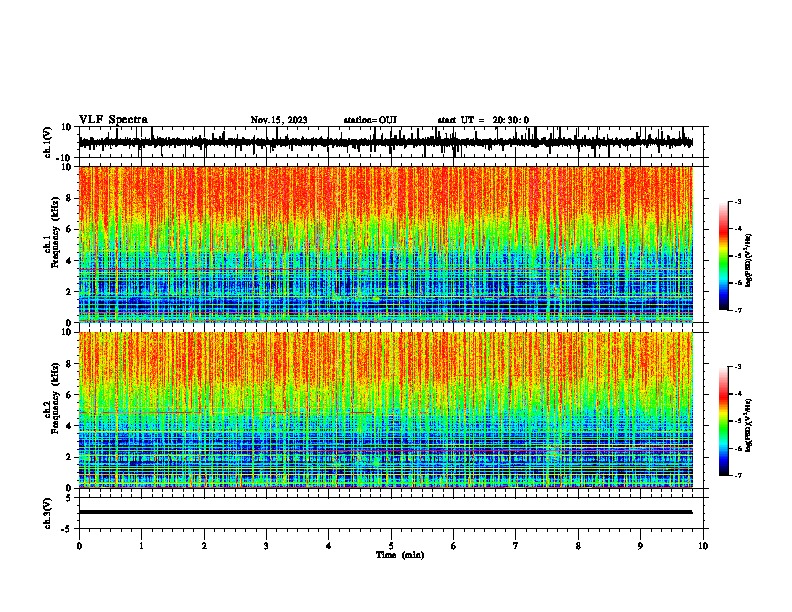The width and height of the screenshot is (792, 612).
Task: Click the "-7" tick on ch.2 colorbar
Action: coord(738,475)
